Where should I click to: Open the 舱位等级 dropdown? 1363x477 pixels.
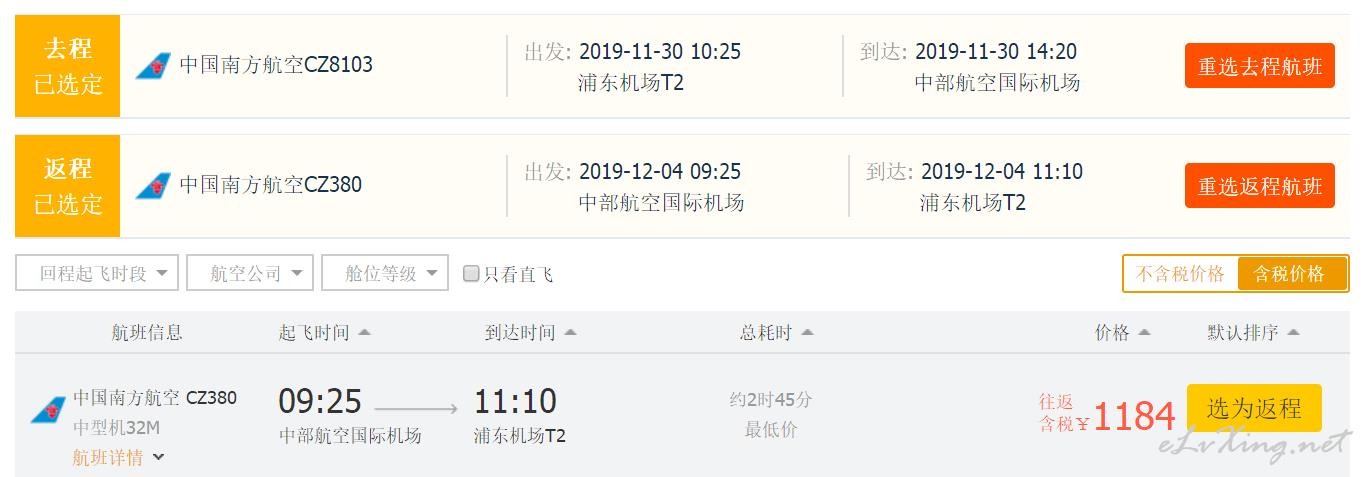click(x=385, y=273)
